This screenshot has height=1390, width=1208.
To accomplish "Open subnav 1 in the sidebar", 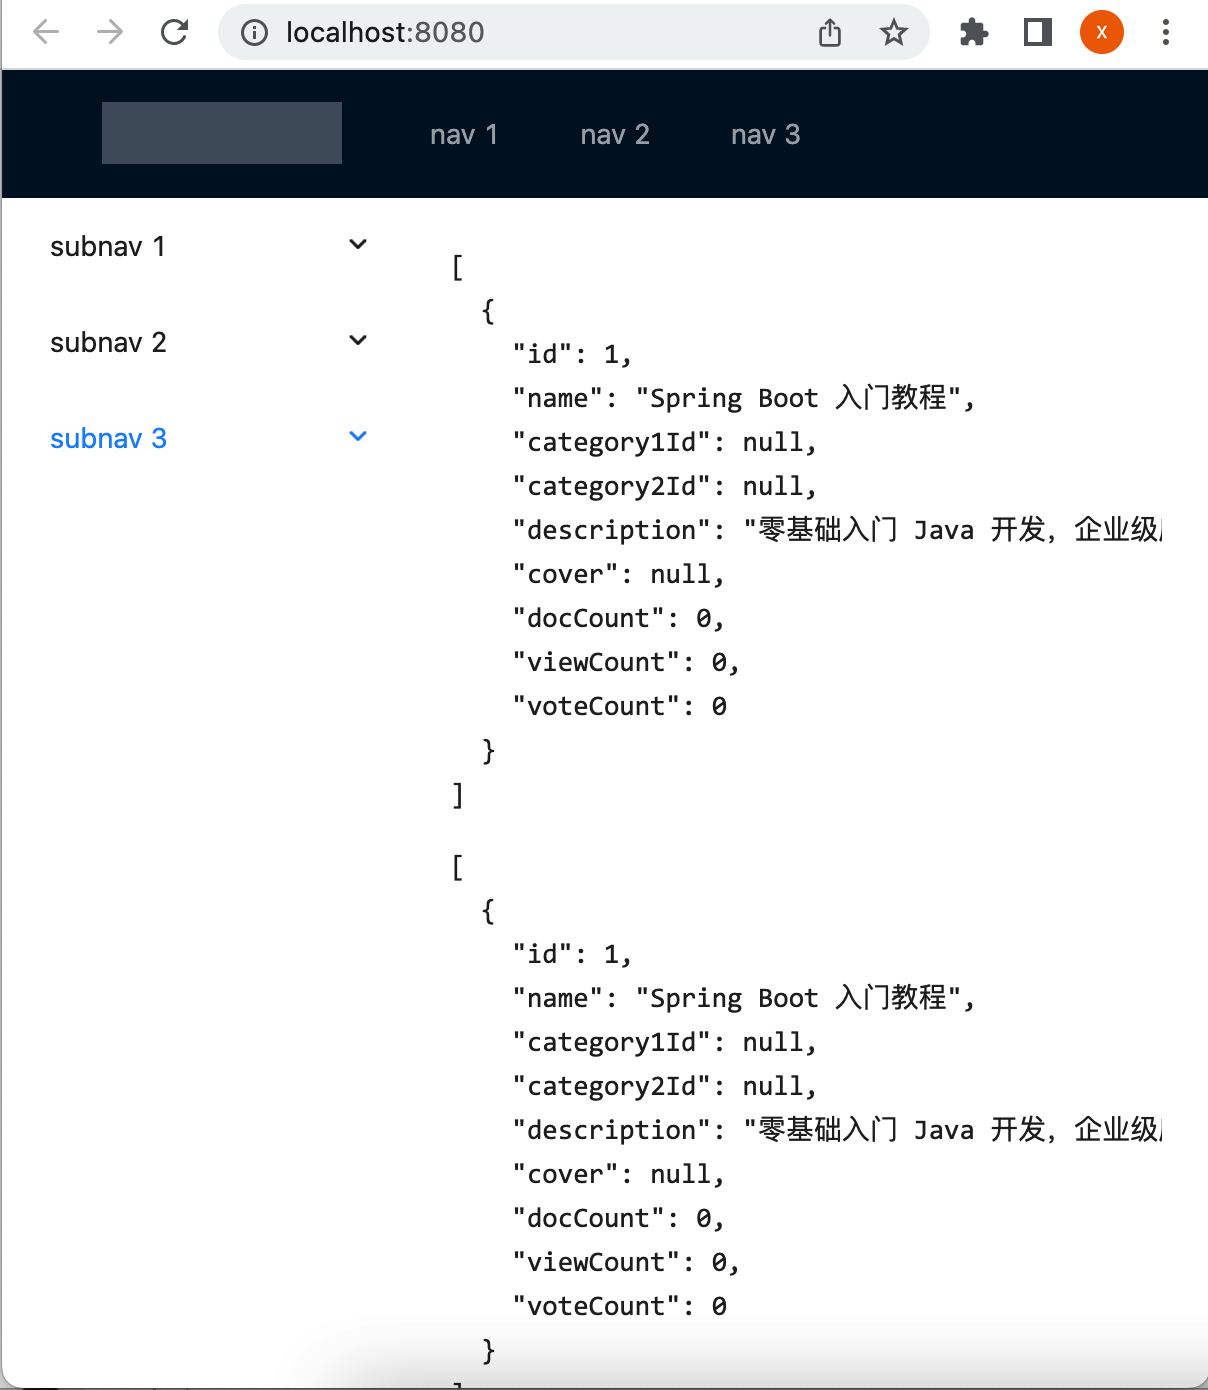I will 108,246.
